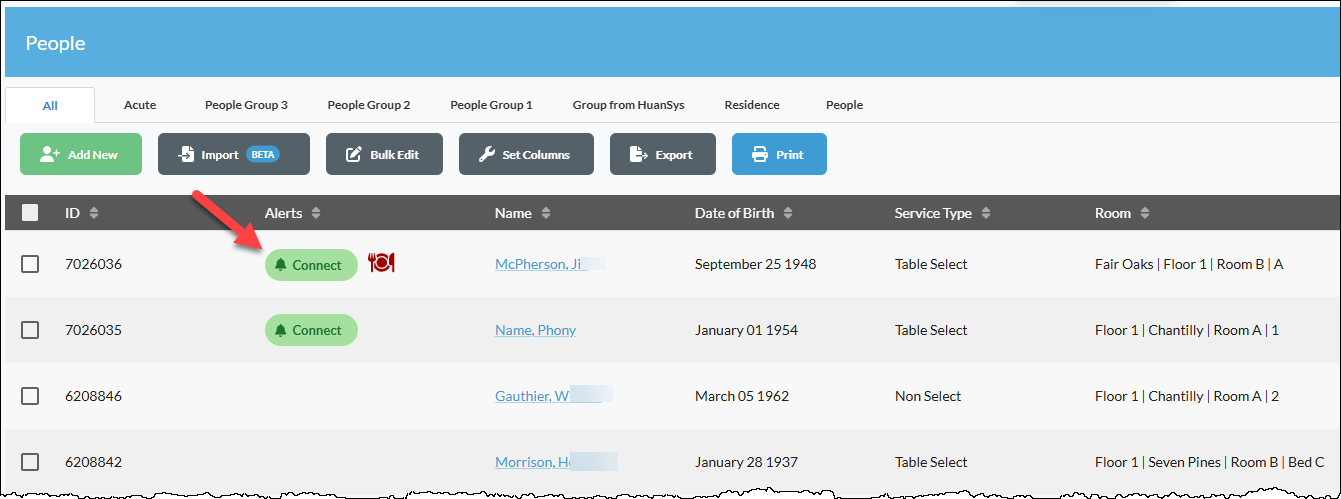Click the Non Select service type cell

pos(928,396)
